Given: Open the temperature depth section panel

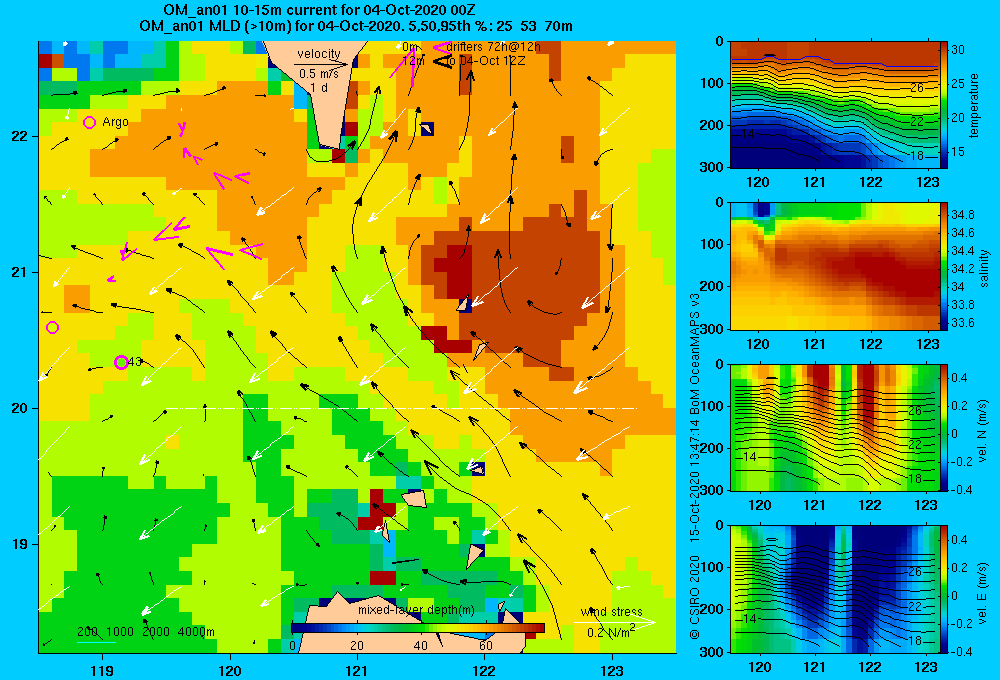Looking at the screenshot, I should tap(835, 105).
